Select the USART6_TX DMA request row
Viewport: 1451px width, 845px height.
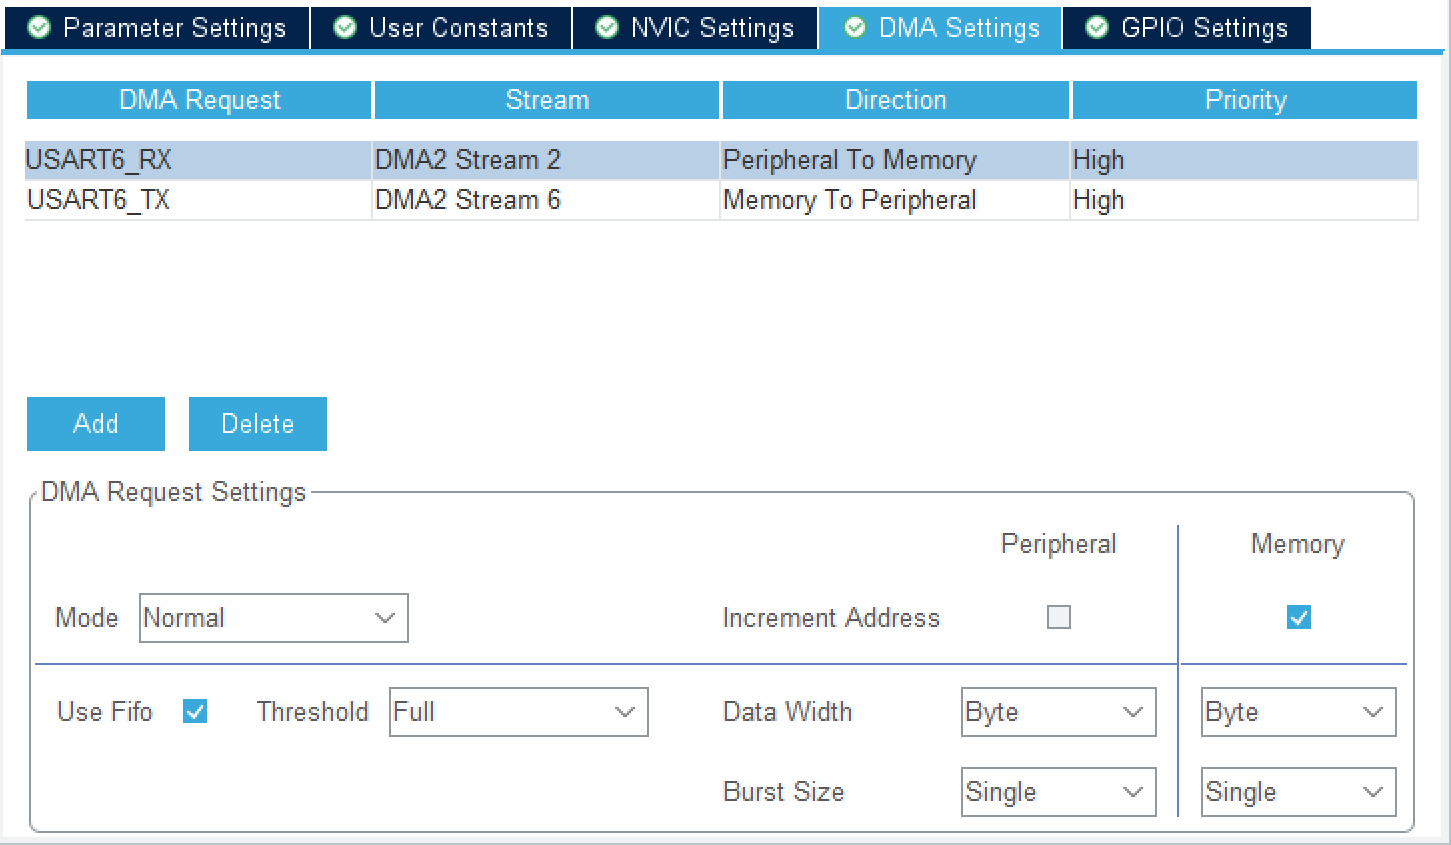(721, 200)
